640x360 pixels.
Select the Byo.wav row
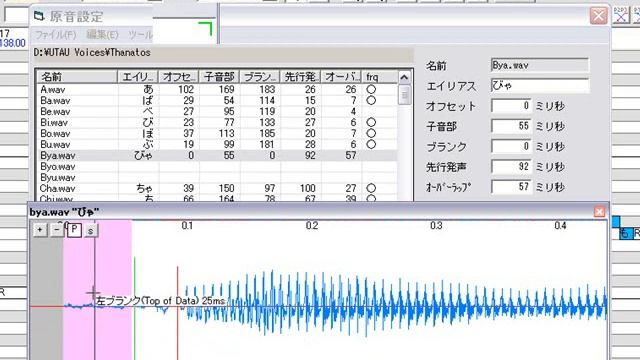tap(217, 167)
